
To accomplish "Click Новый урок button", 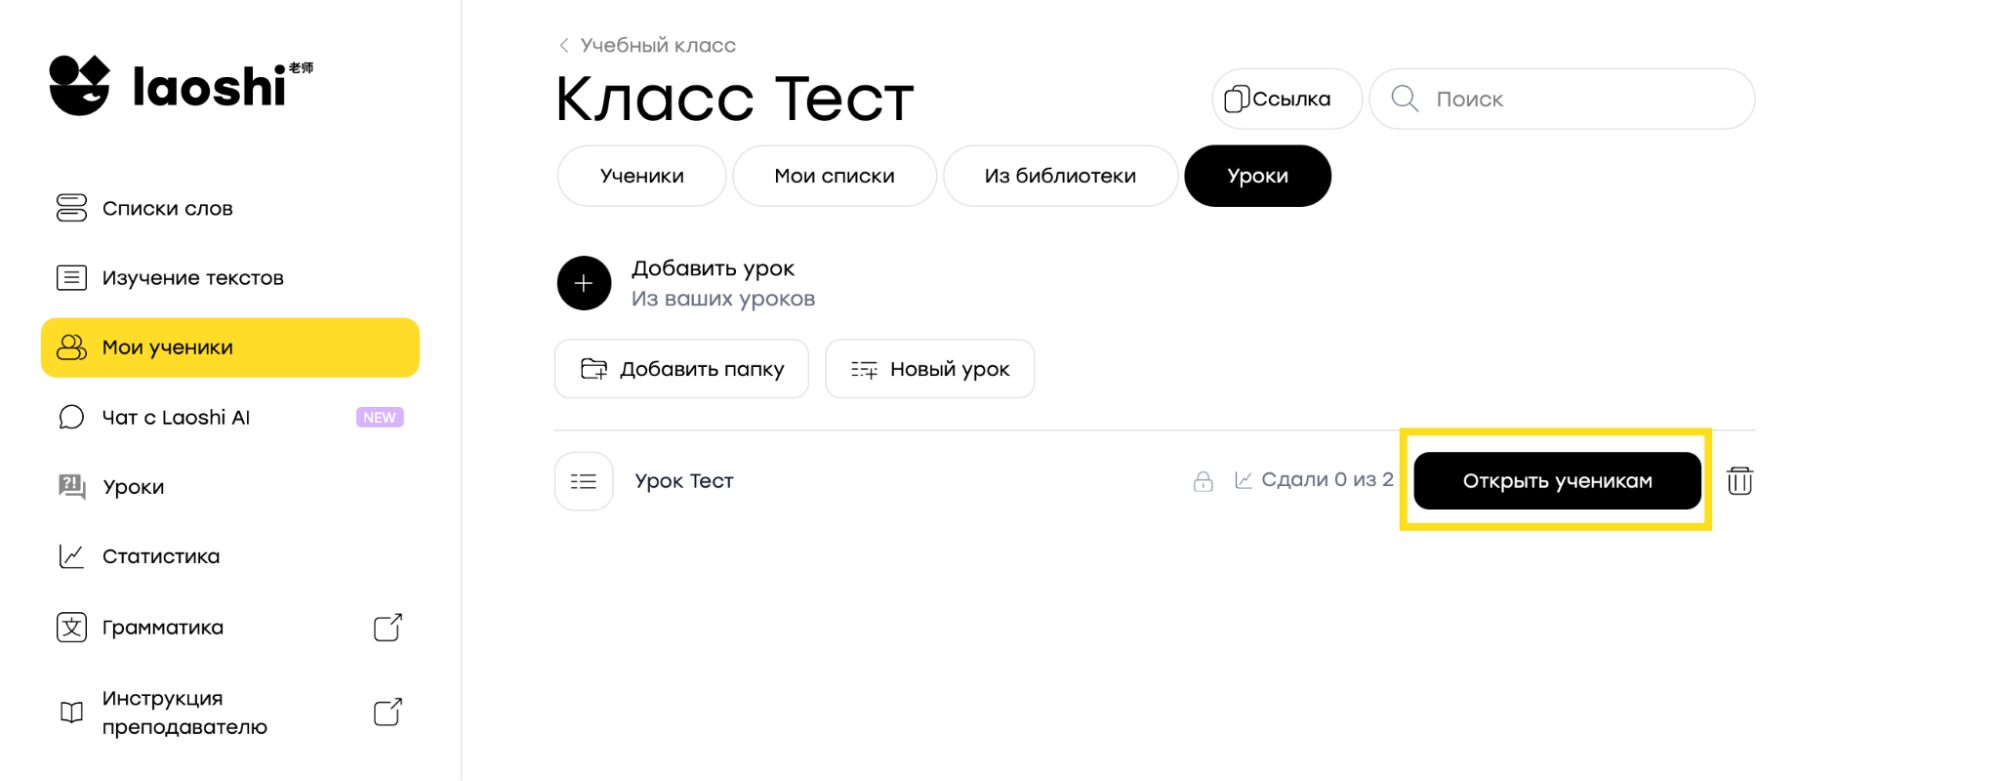I will (930, 369).
